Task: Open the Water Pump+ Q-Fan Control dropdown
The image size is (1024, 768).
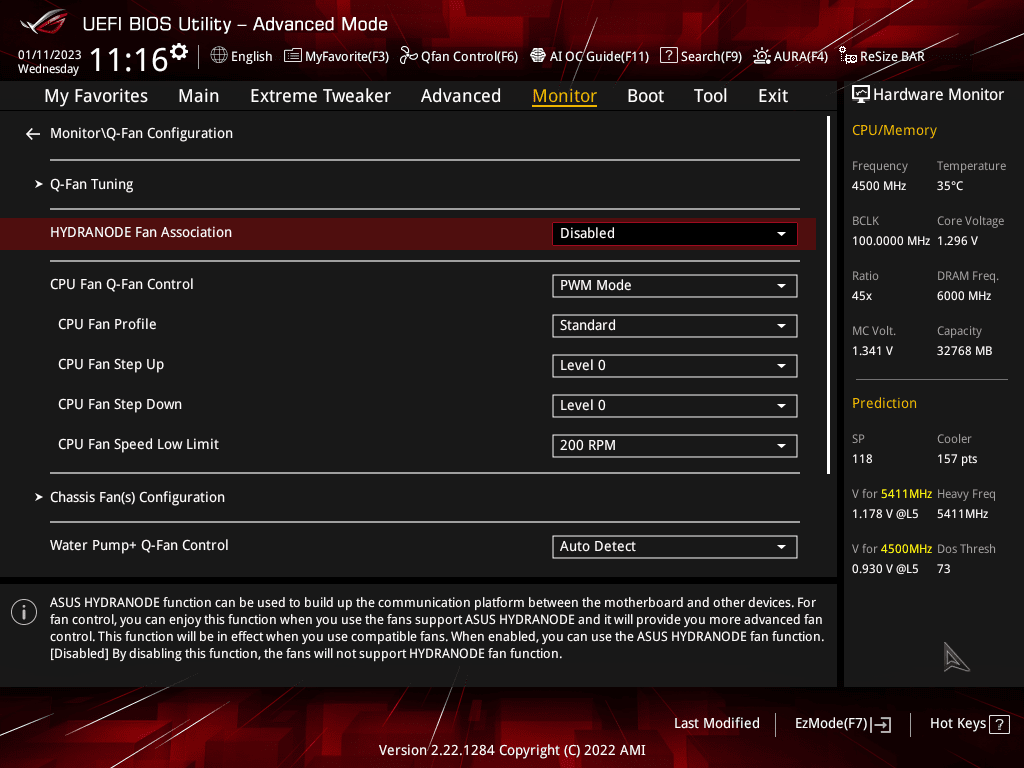Action: click(675, 547)
